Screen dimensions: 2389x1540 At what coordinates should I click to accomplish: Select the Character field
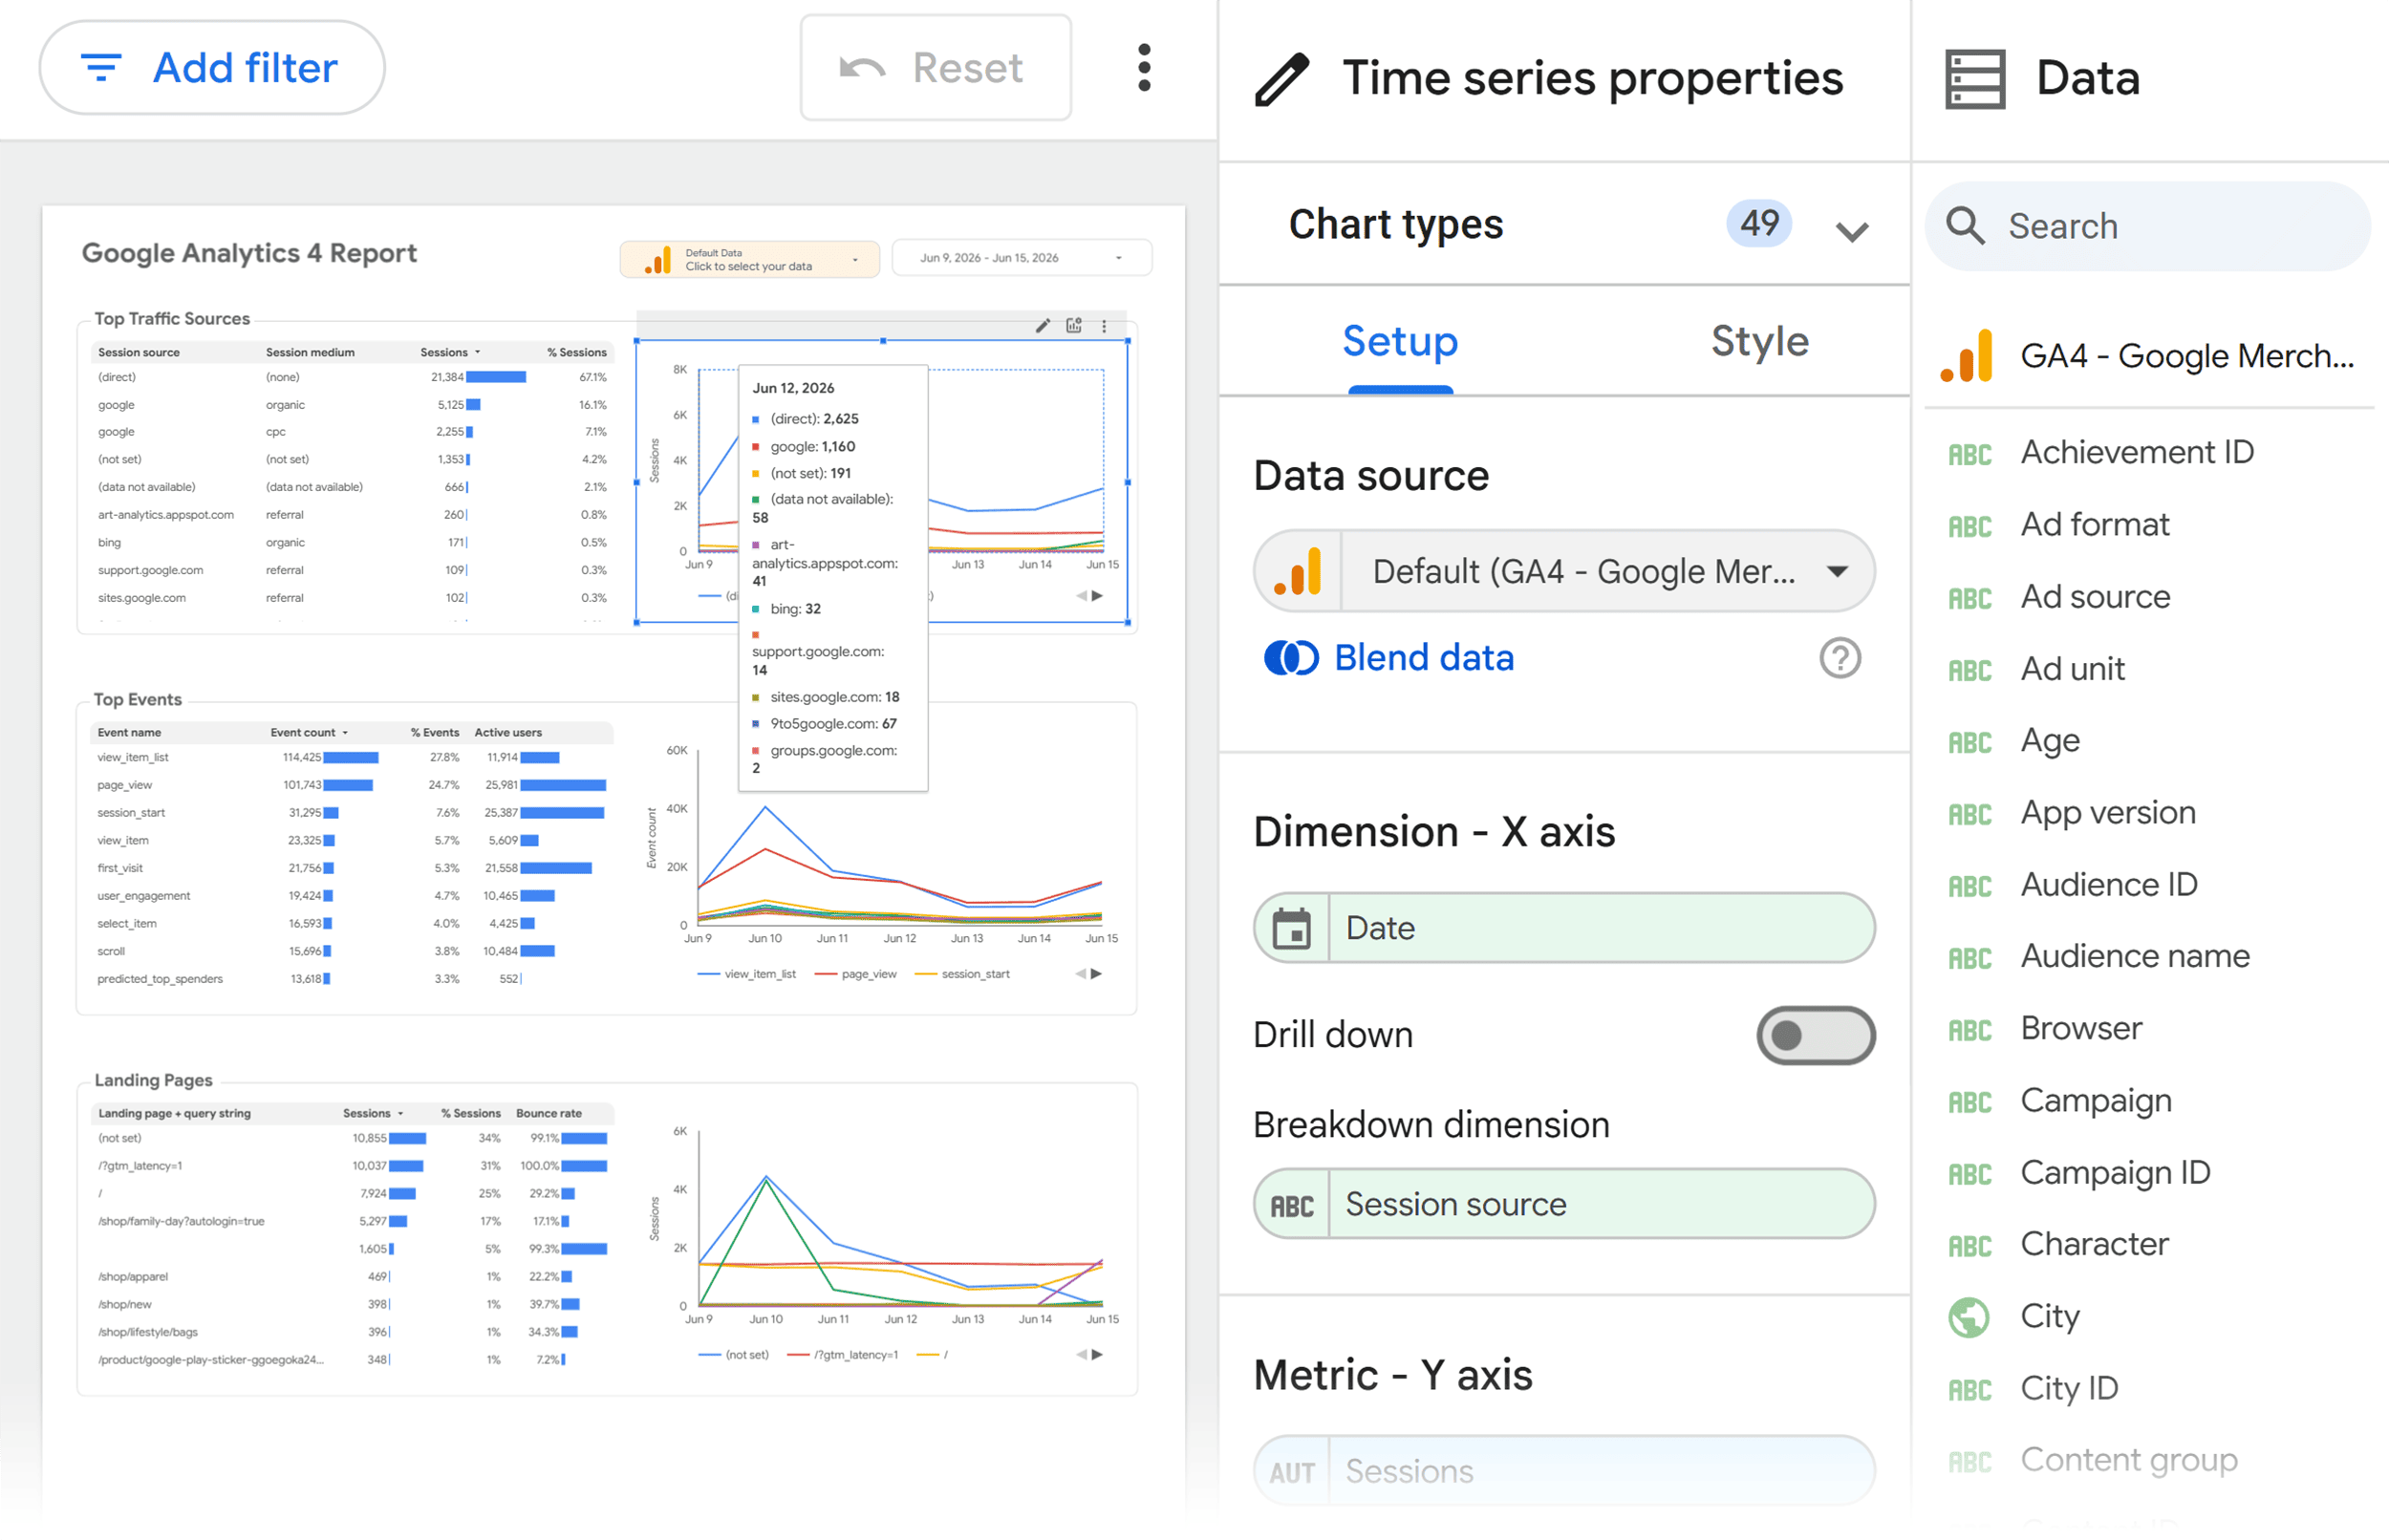(x=2094, y=1245)
